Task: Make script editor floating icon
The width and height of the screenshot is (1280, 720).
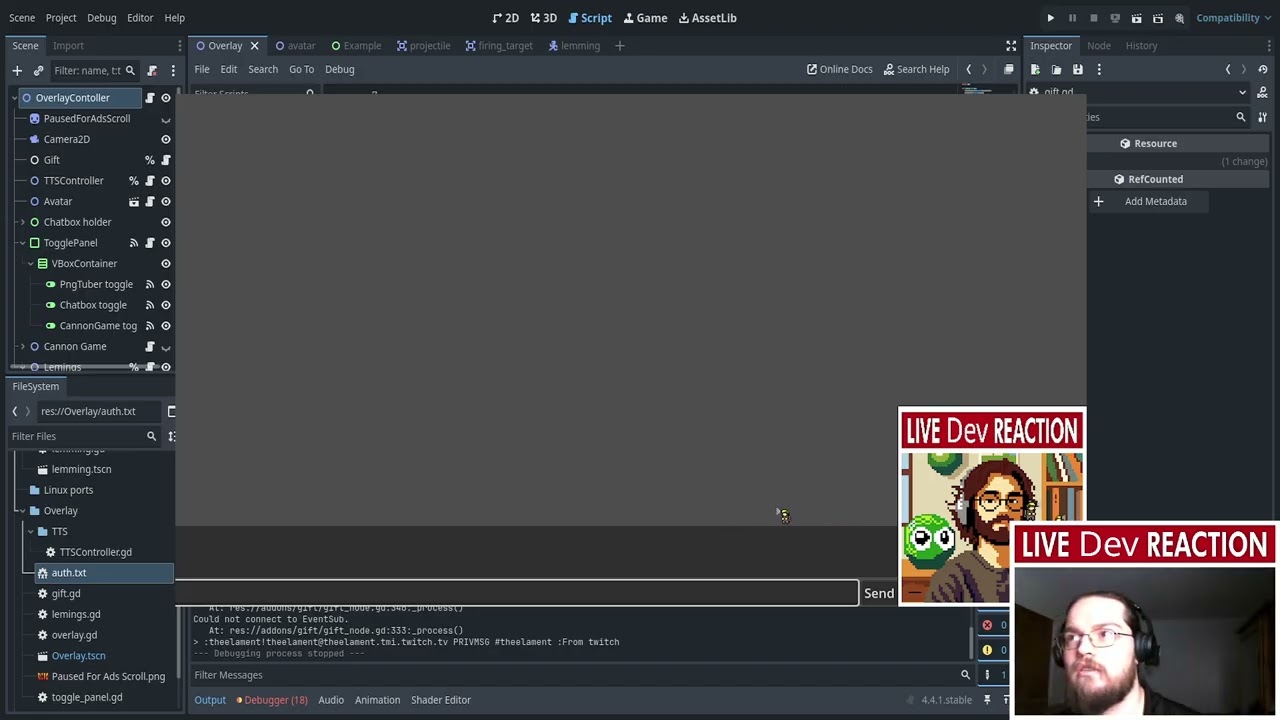Action: click(1008, 70)
